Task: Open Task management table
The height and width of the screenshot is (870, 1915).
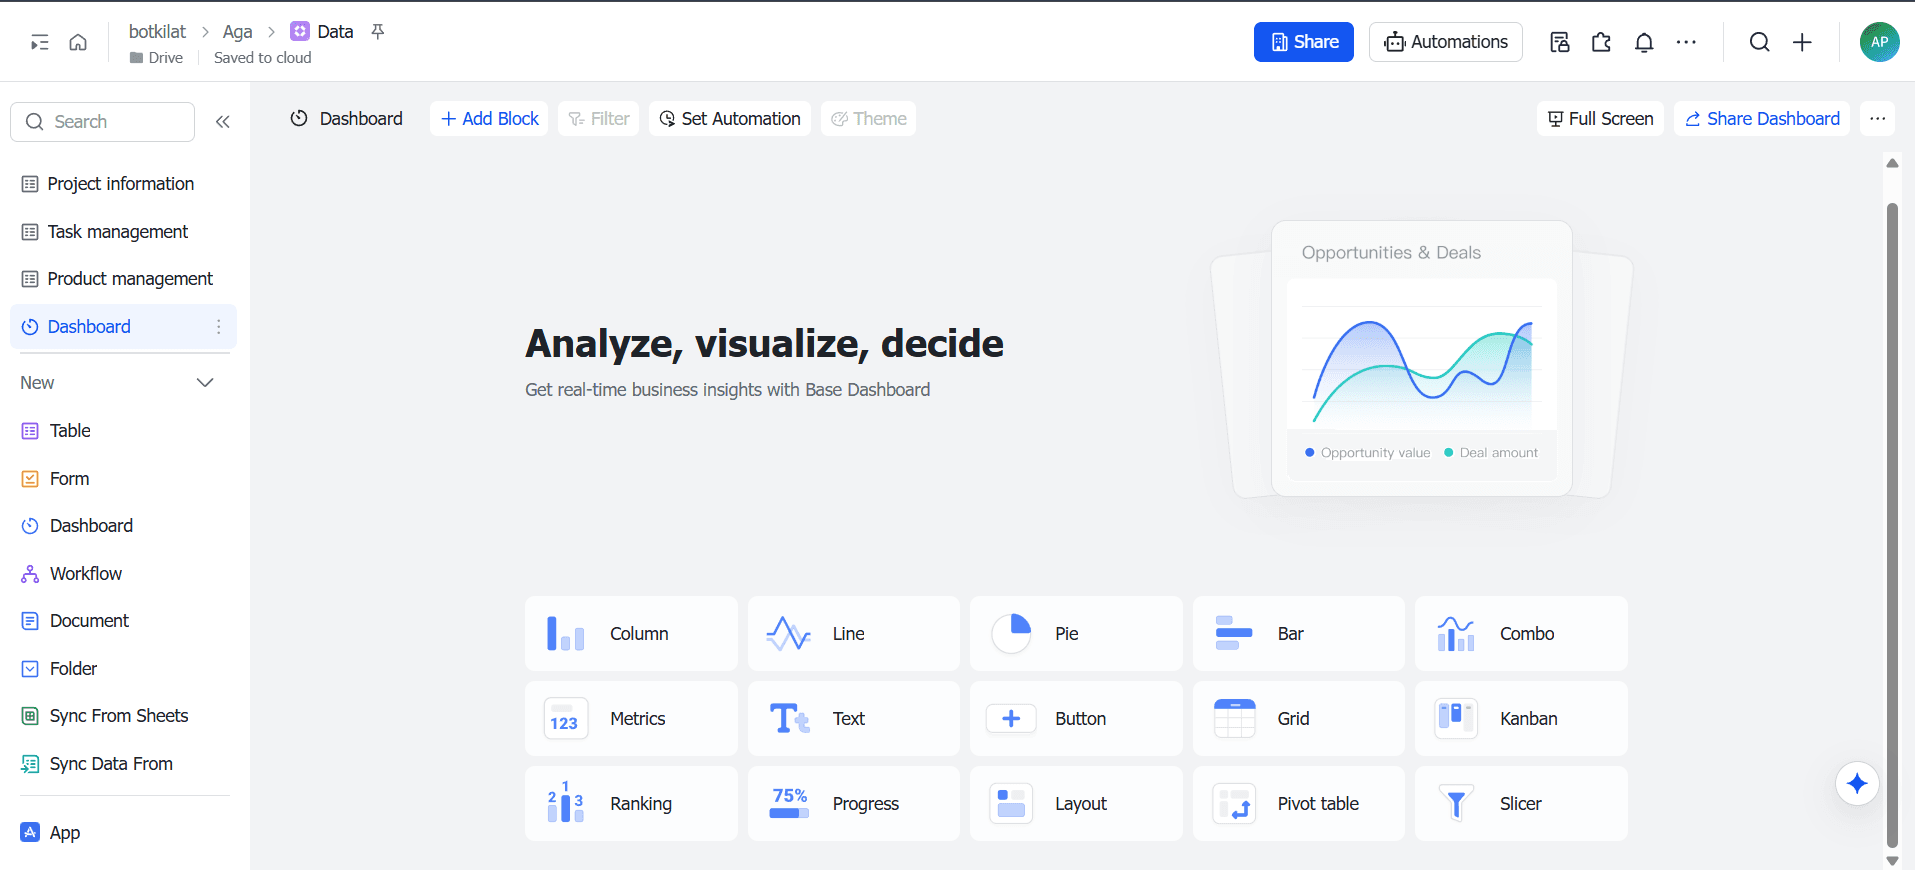Action: click(123, 232)
